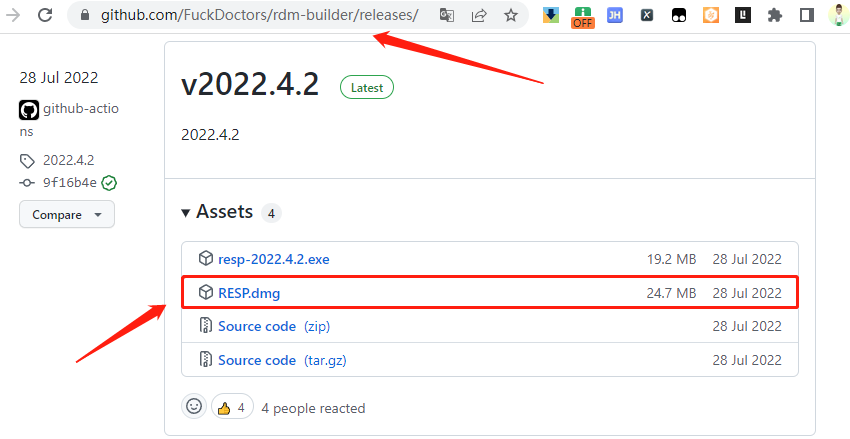This screenshot has height=439, width=850.
Task: Click the package icon beside resp-2022.4.2.exe
Action: tap(205, 259)
